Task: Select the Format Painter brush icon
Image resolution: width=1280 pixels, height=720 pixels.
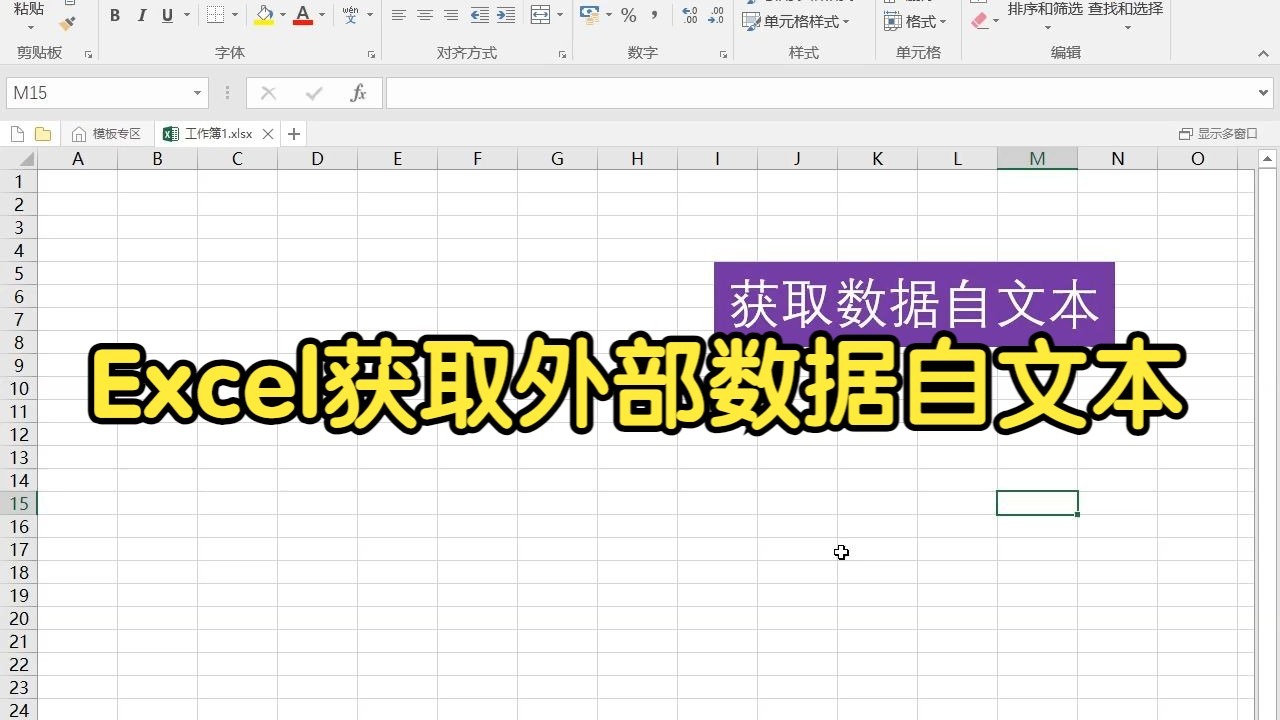Action: (x=68, y=22)
